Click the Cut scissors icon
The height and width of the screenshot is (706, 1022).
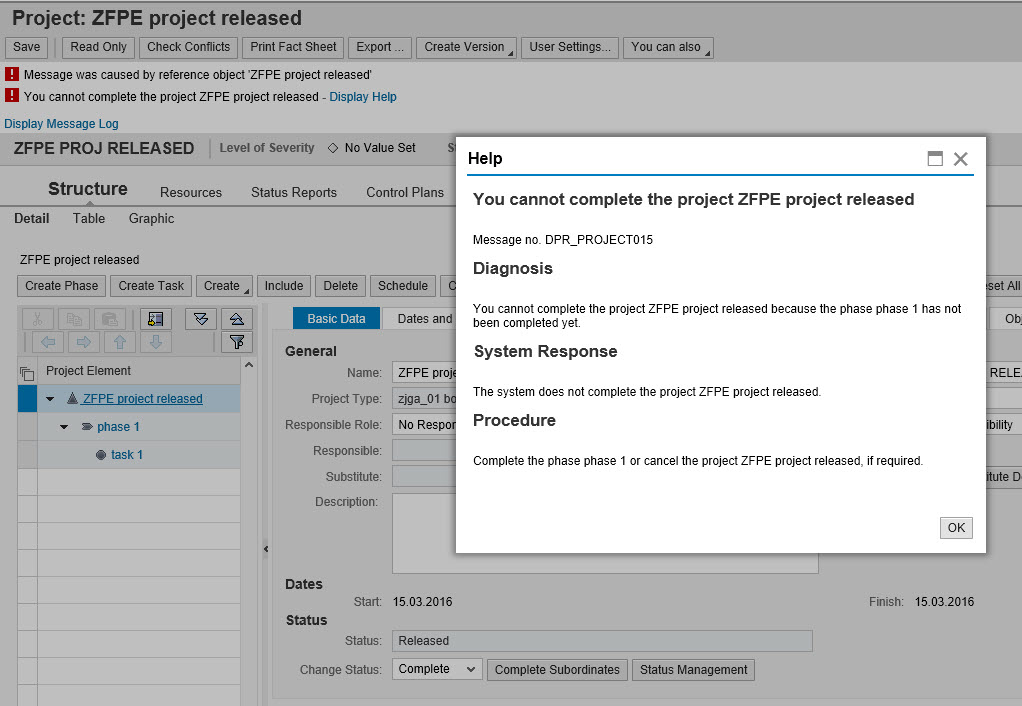coord(38,319)
